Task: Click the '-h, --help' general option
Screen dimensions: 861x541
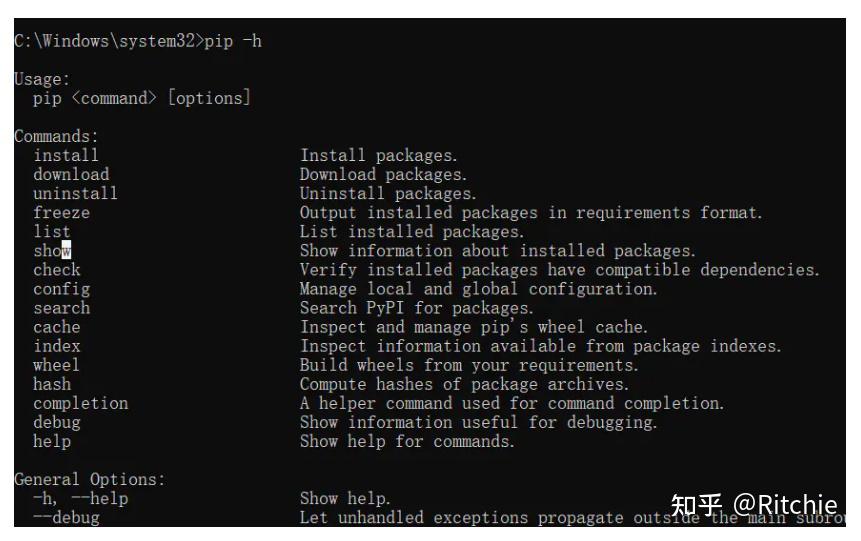Action: [81, 499]
